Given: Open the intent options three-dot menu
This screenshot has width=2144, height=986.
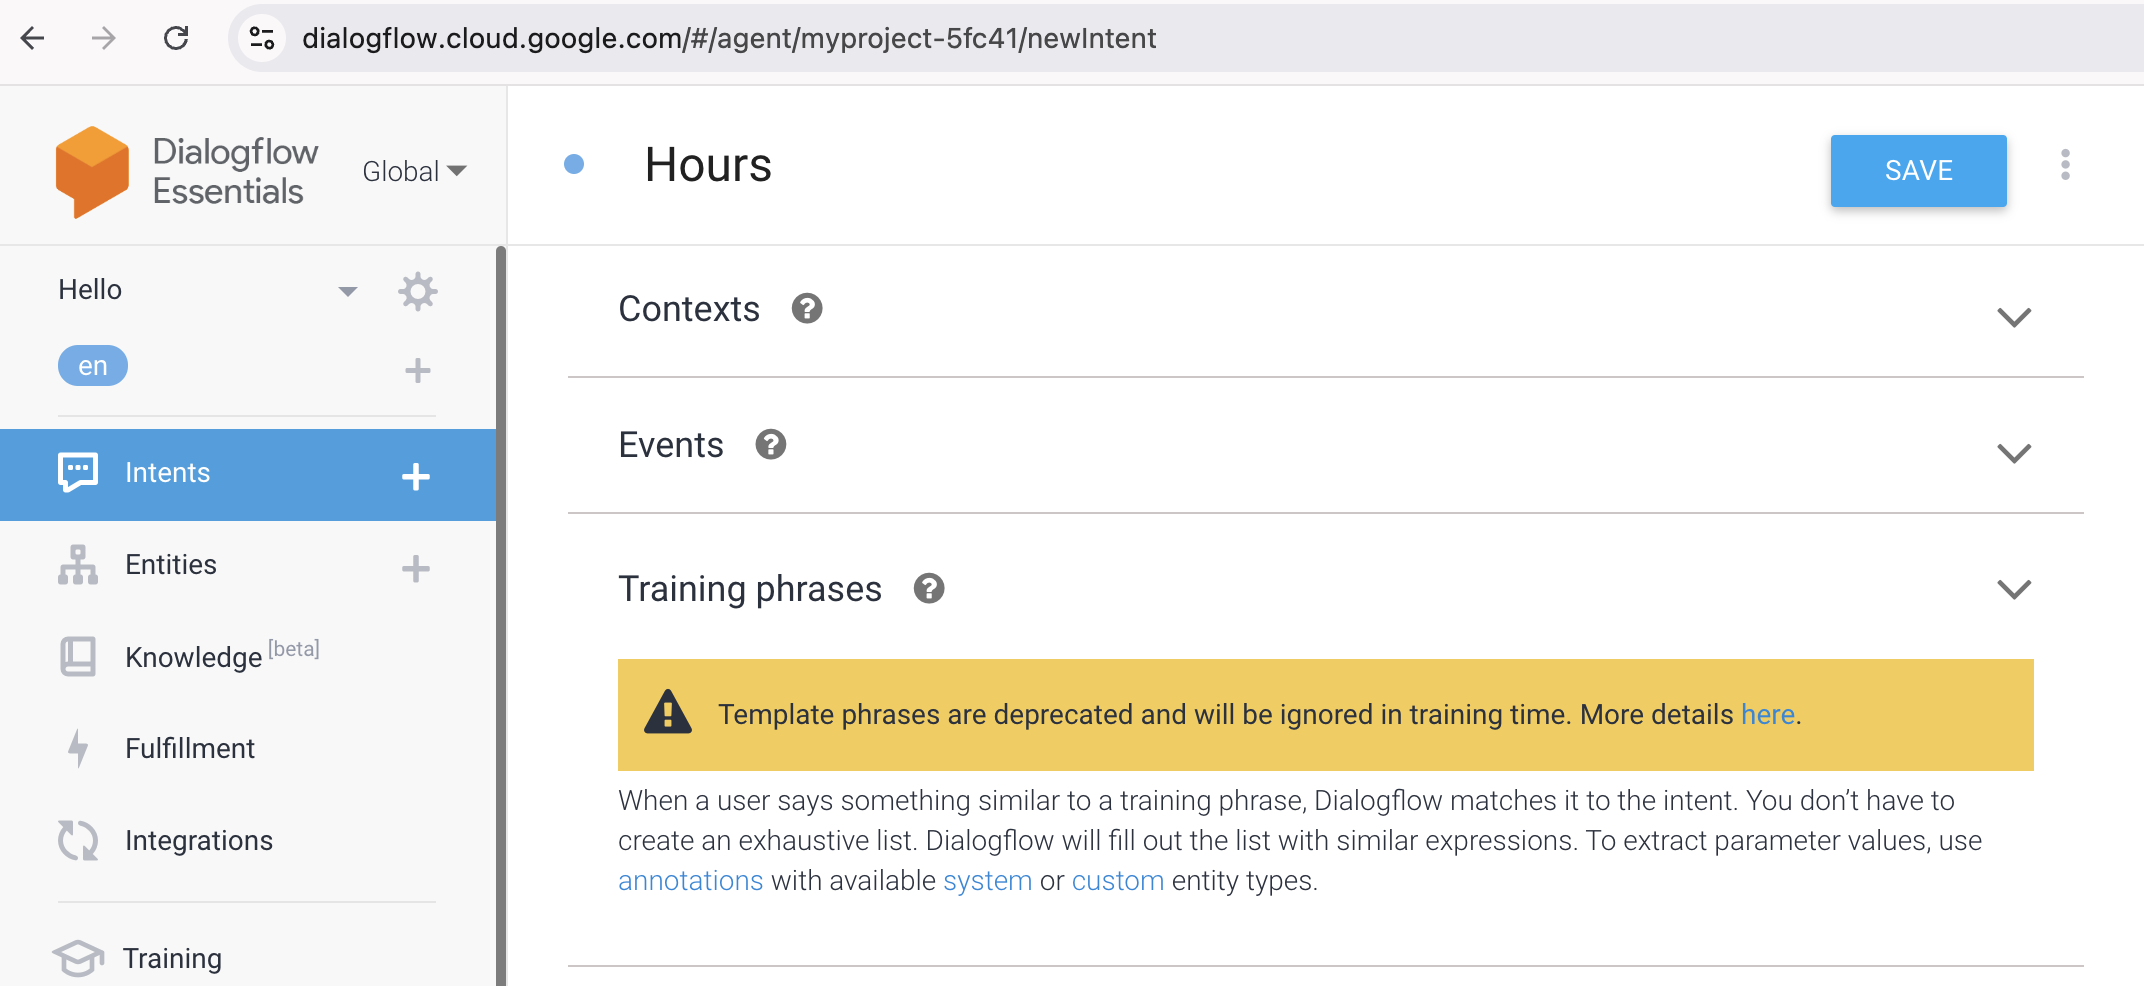Looking at the screenshot, I should (x=2065, y=165).
